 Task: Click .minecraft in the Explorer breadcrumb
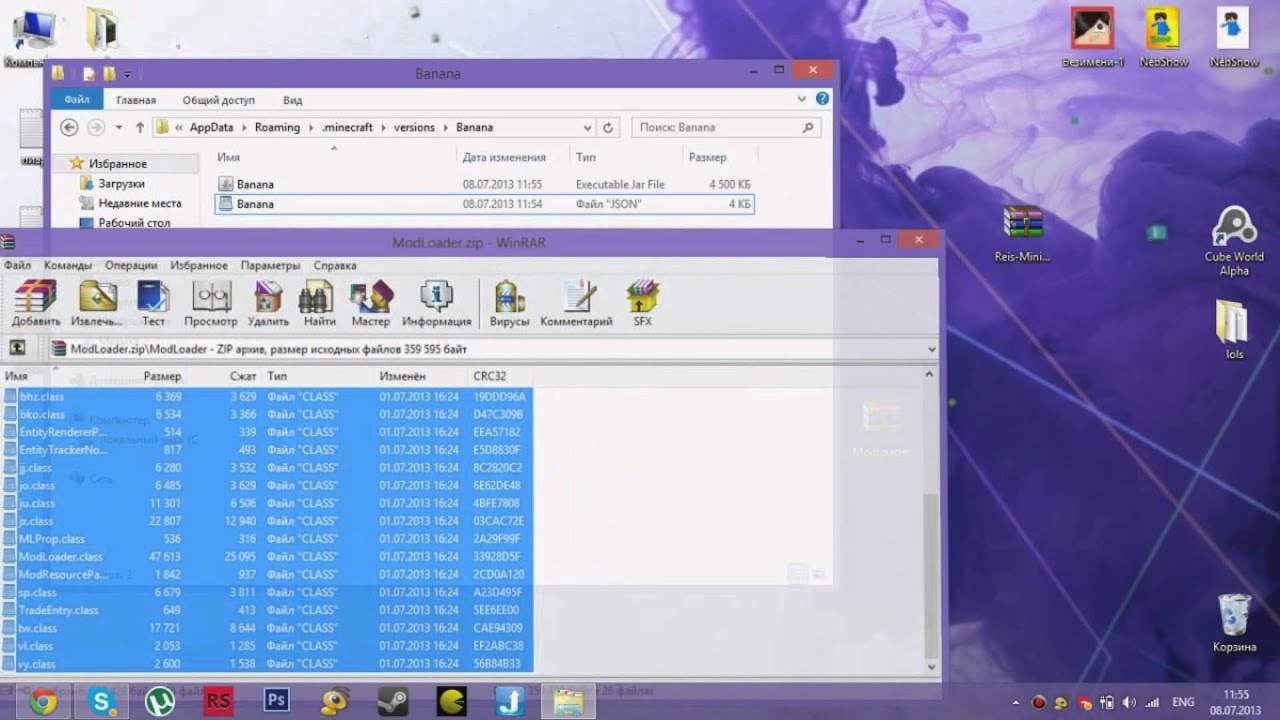point(346,127)
